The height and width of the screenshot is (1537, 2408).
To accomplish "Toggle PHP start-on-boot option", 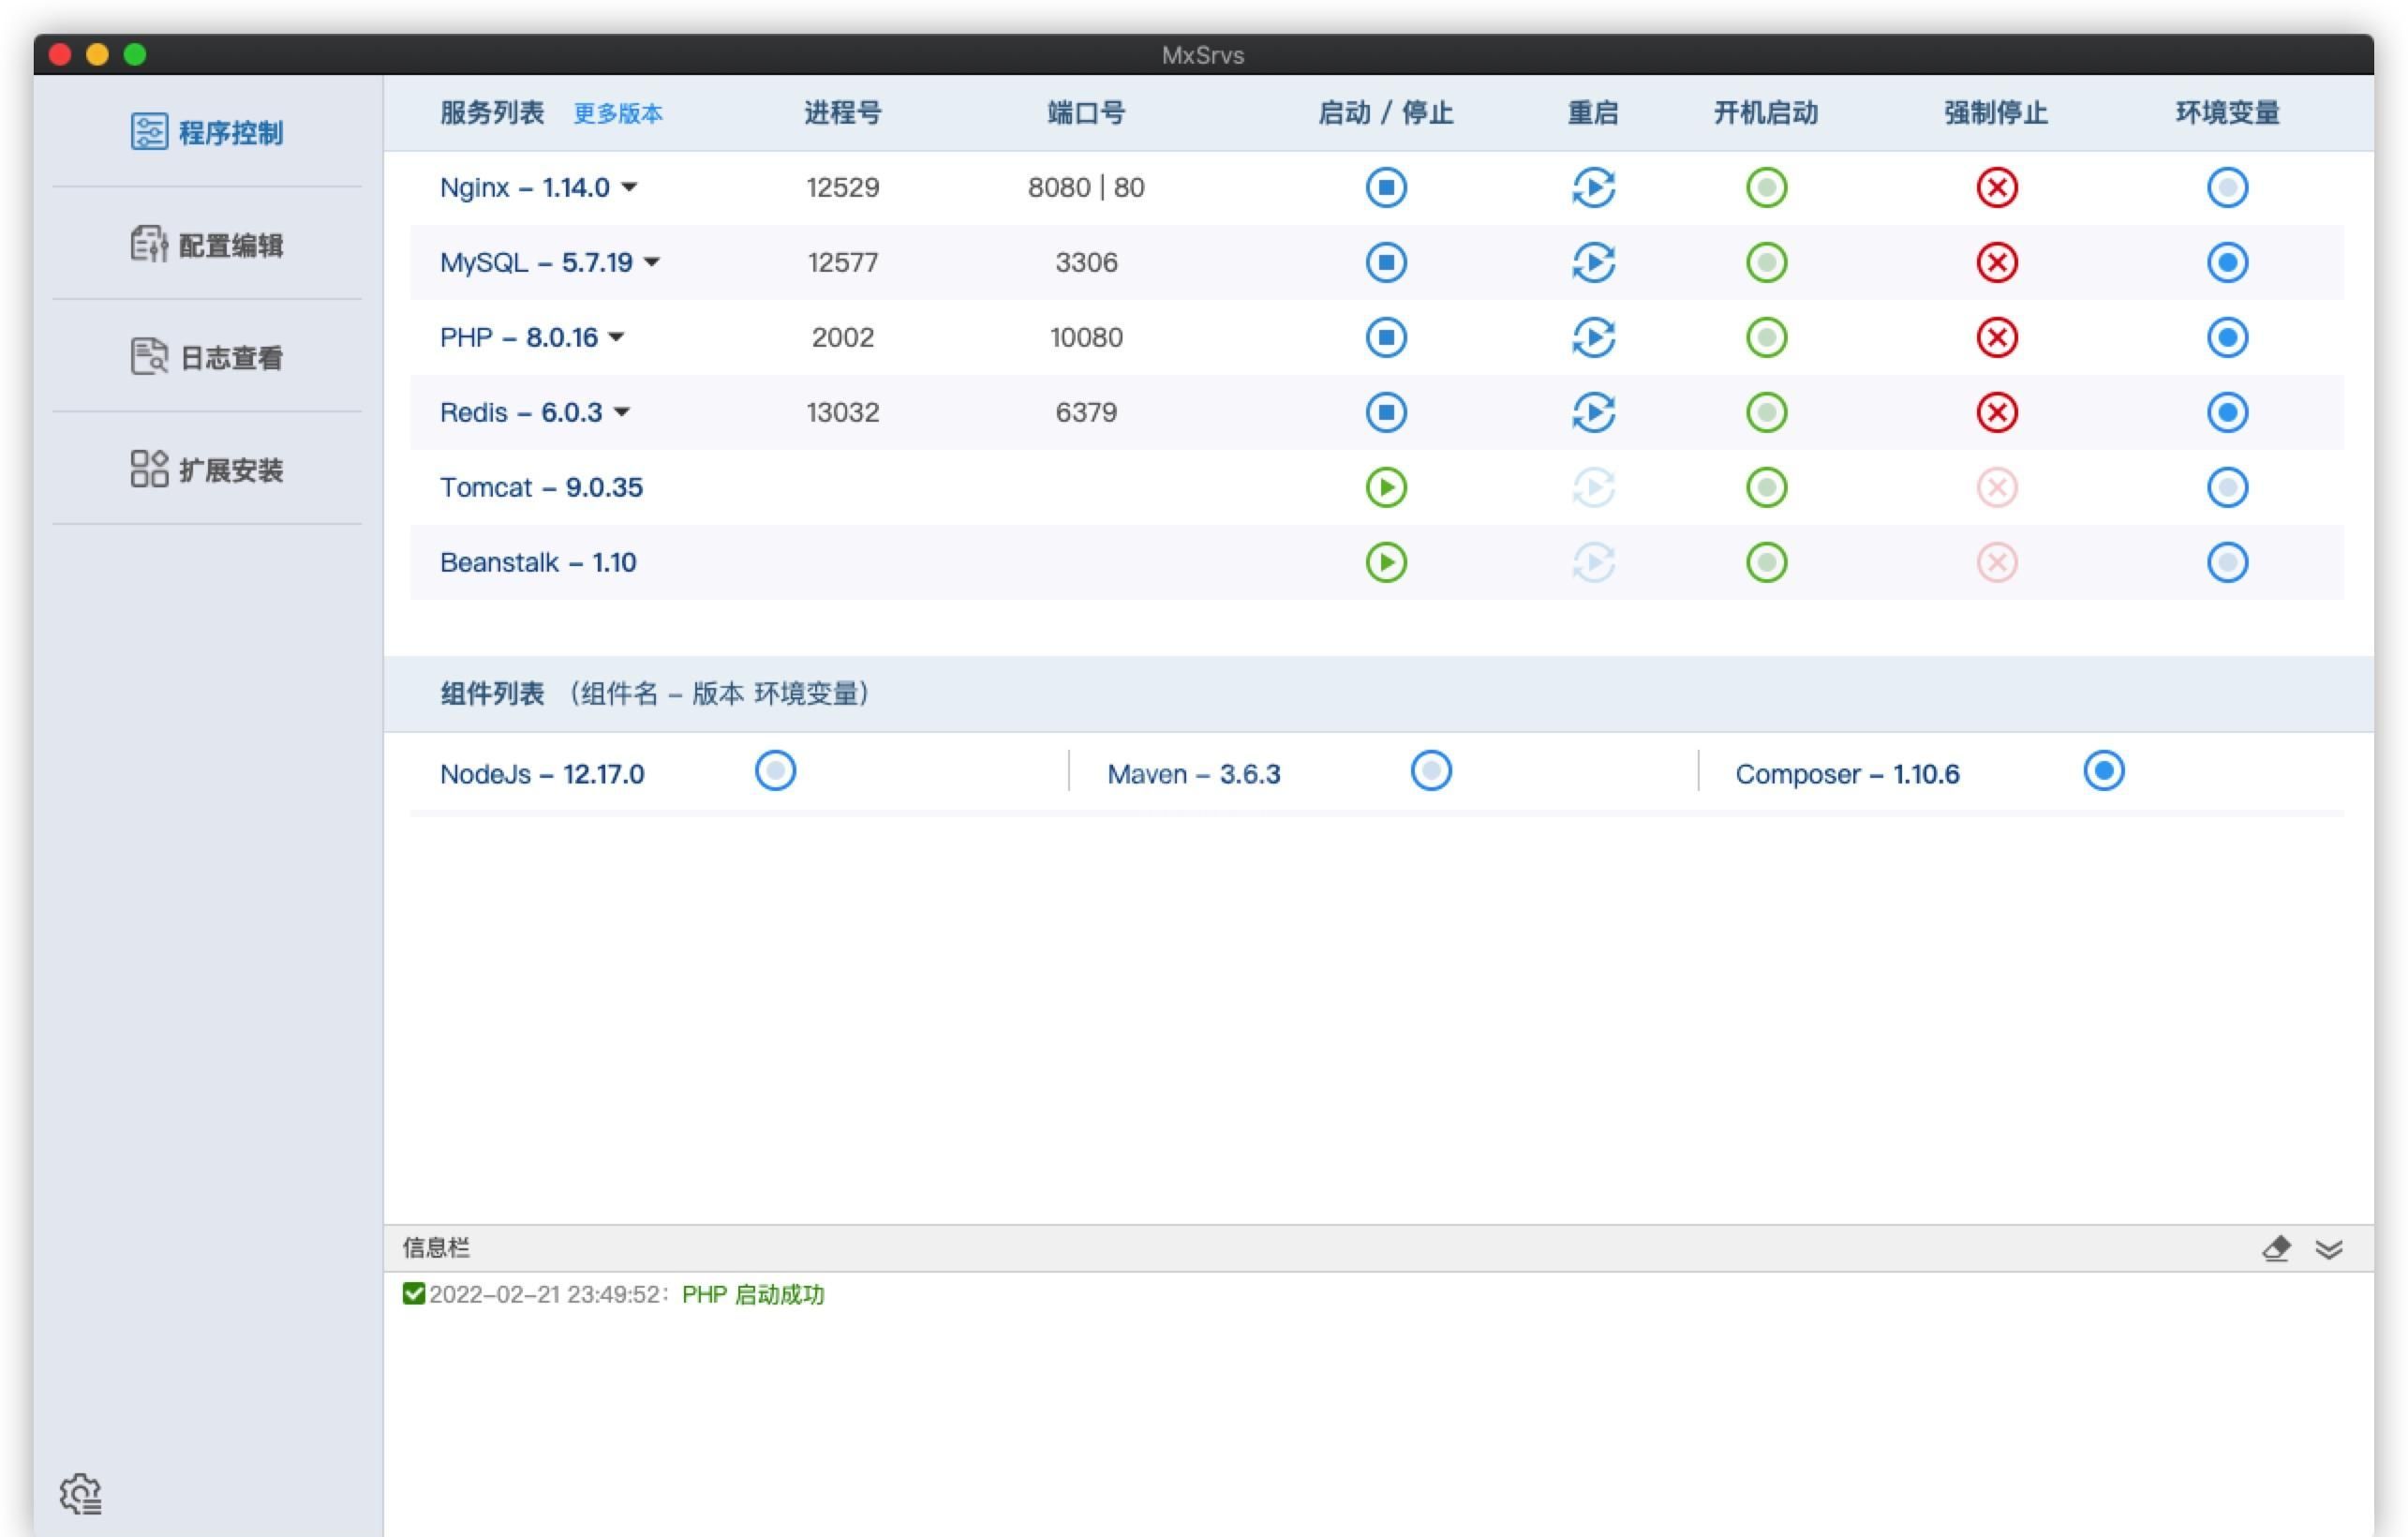I will click(1767, 337).
